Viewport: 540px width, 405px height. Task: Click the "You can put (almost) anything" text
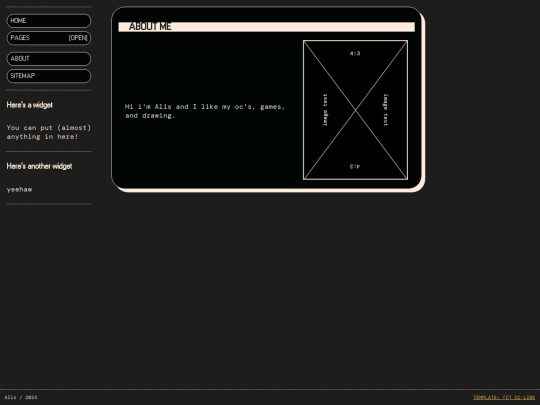(49, 132)
